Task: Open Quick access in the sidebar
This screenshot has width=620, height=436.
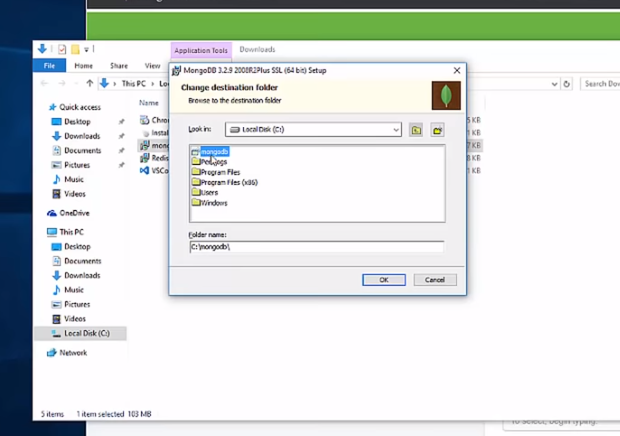Action: click(x=75, y=107)
